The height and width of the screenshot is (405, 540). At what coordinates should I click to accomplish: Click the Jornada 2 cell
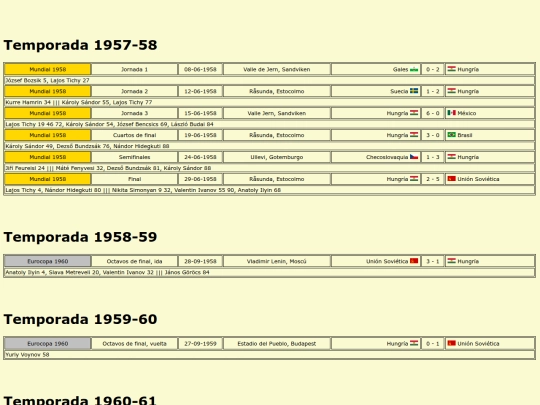point(134,91)
